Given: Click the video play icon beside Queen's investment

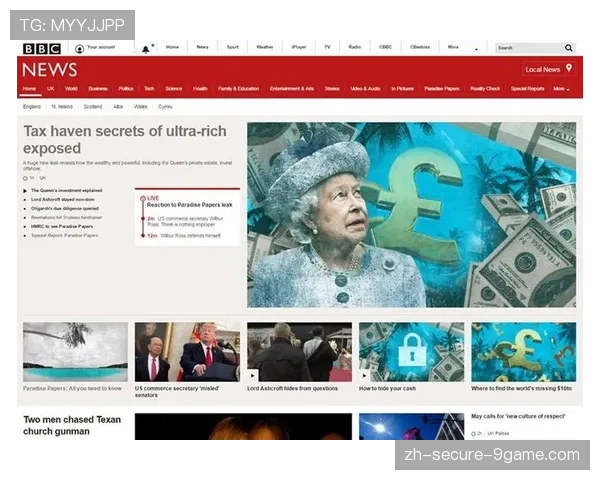Looking at the screenshot, I should pyautogui.click(x=27, y=190).
